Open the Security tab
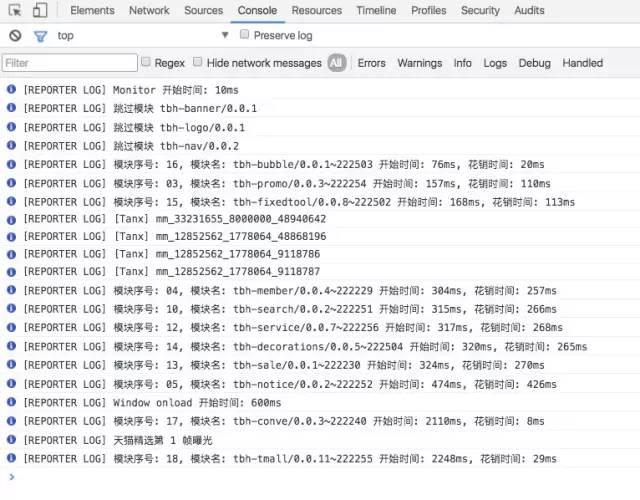The width and height of the screenshot is (640, 500). [x=480, y=11]
